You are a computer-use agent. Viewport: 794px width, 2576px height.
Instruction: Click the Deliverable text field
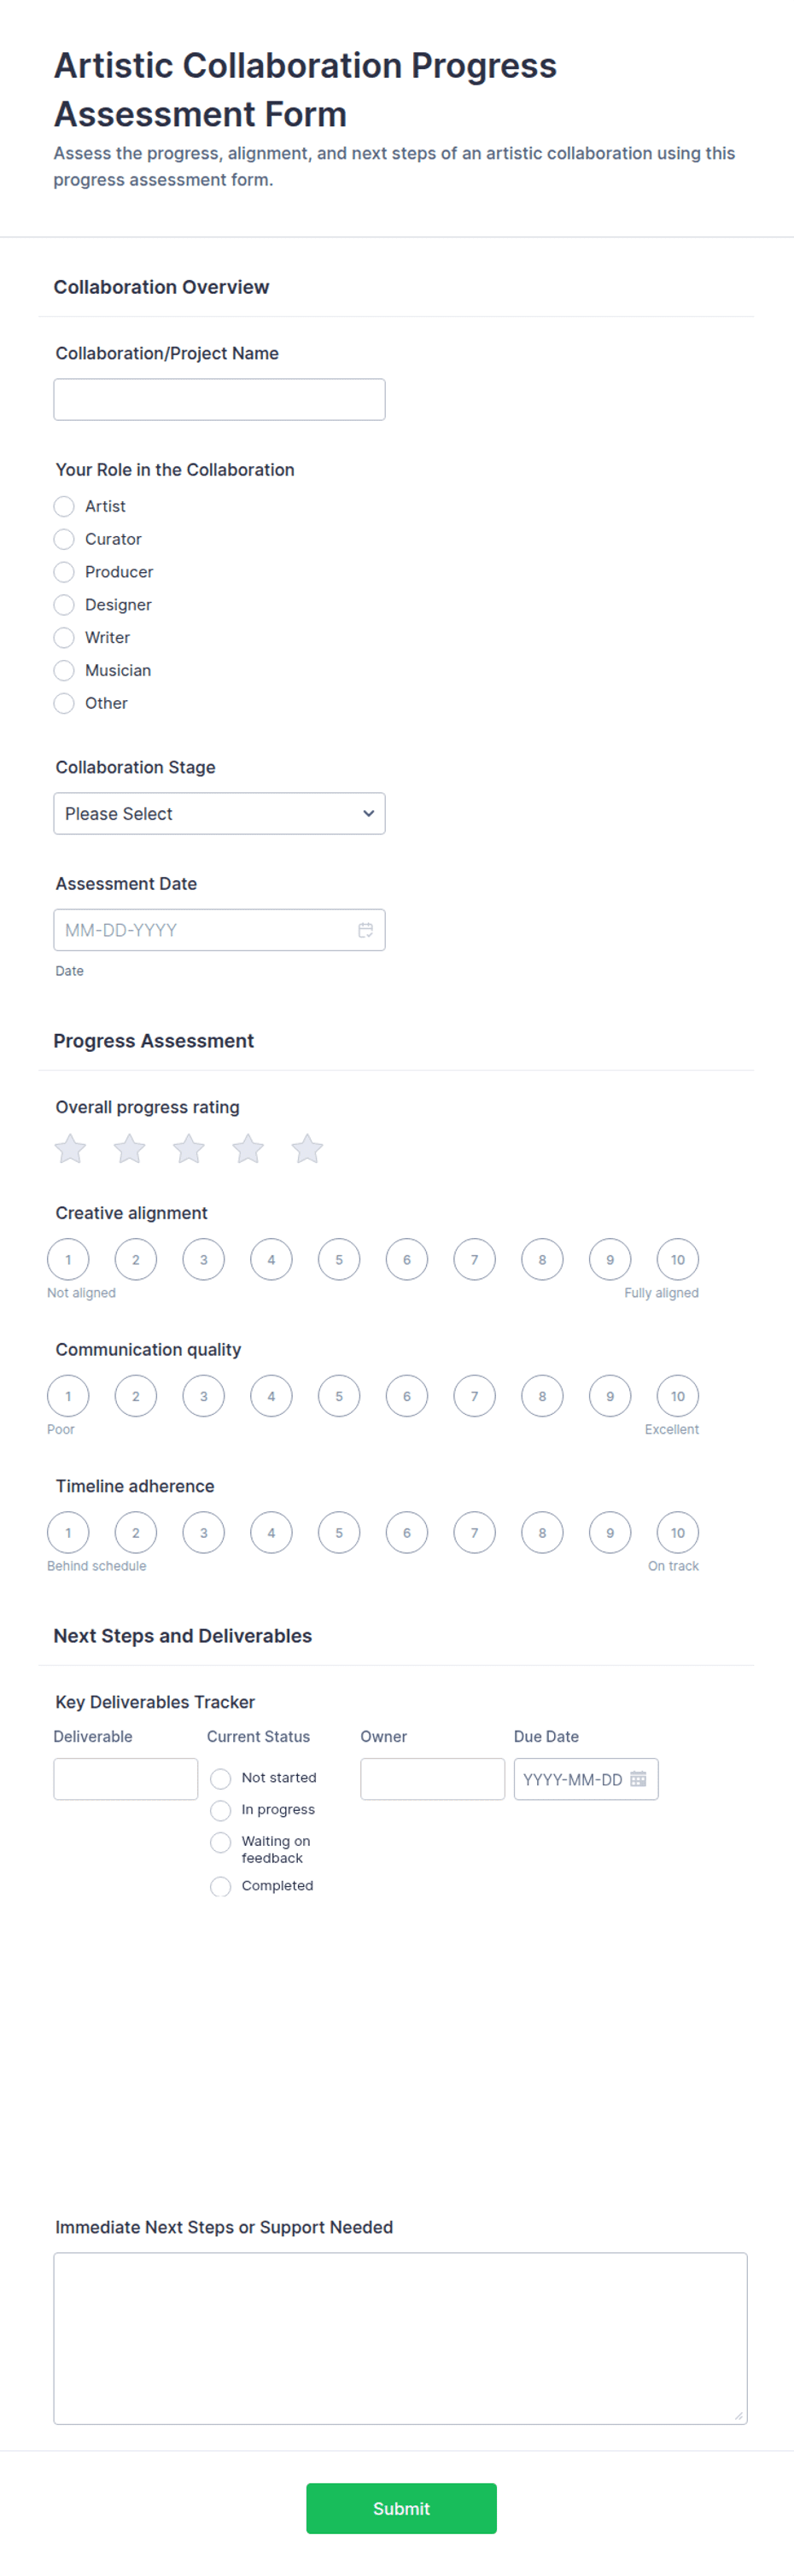(x=125, y=1779)
